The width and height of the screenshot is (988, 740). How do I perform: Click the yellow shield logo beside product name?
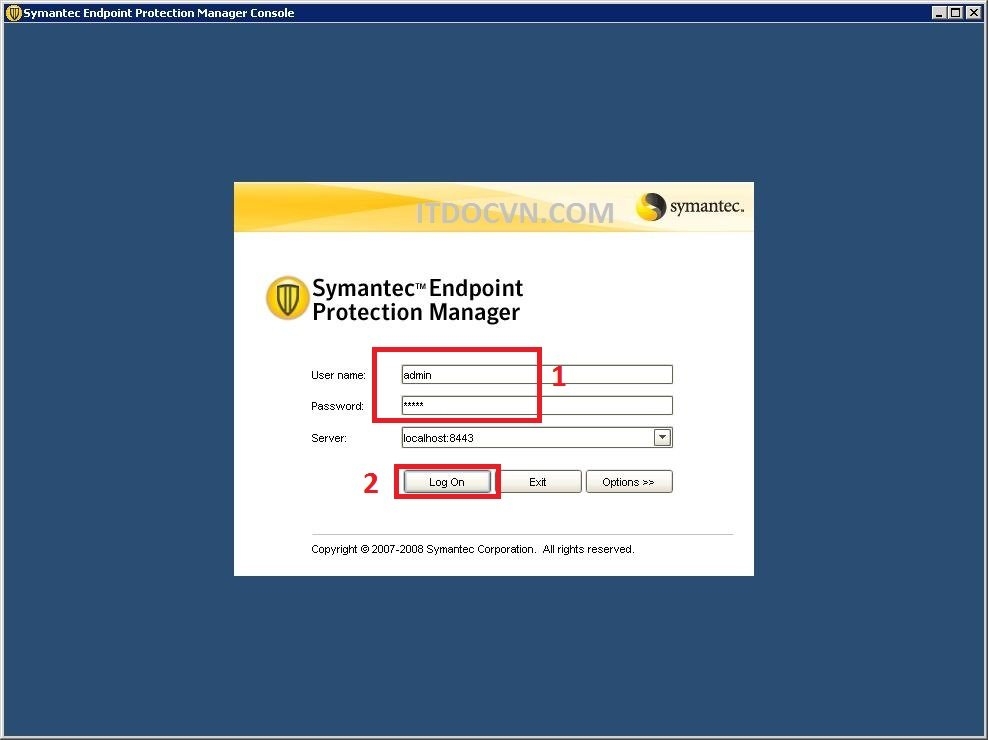287,298
